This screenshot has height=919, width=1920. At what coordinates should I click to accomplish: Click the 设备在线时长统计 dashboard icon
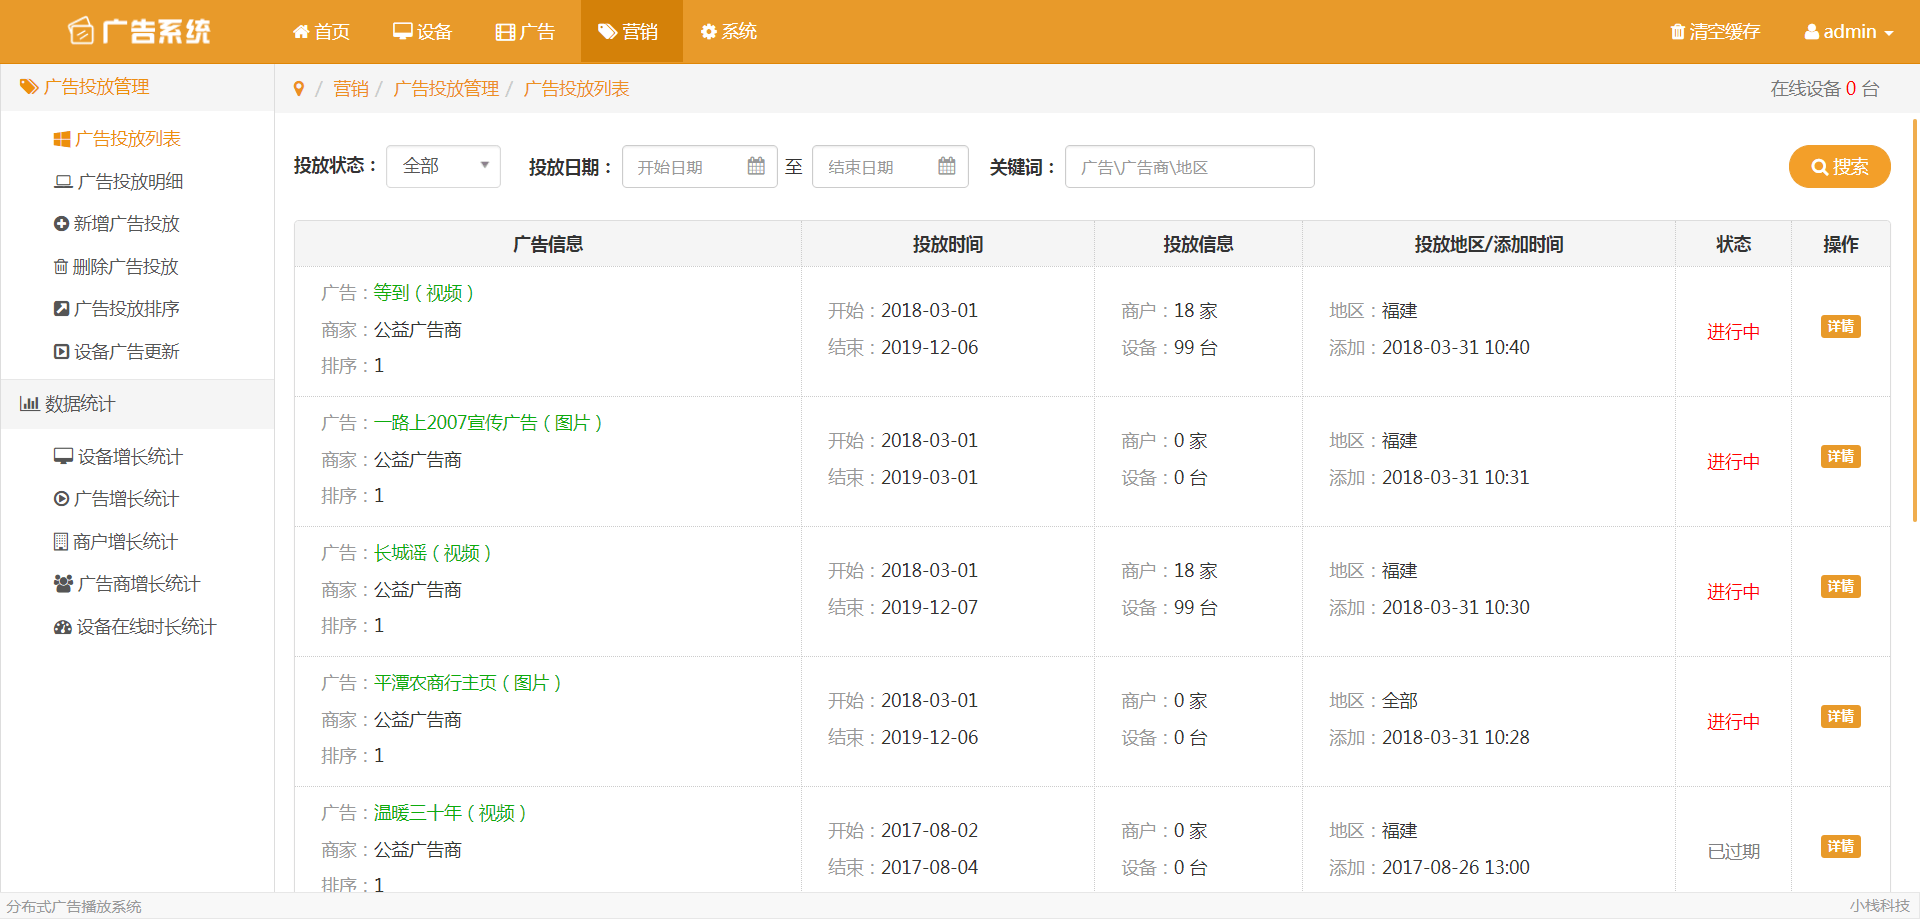(62, 627)
